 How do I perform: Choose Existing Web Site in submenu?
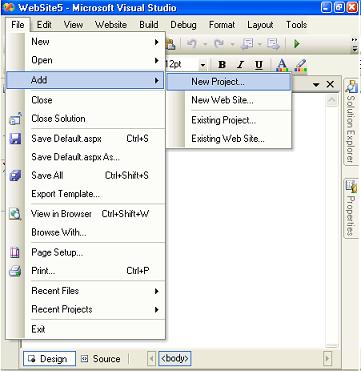[x=229, y=139]
